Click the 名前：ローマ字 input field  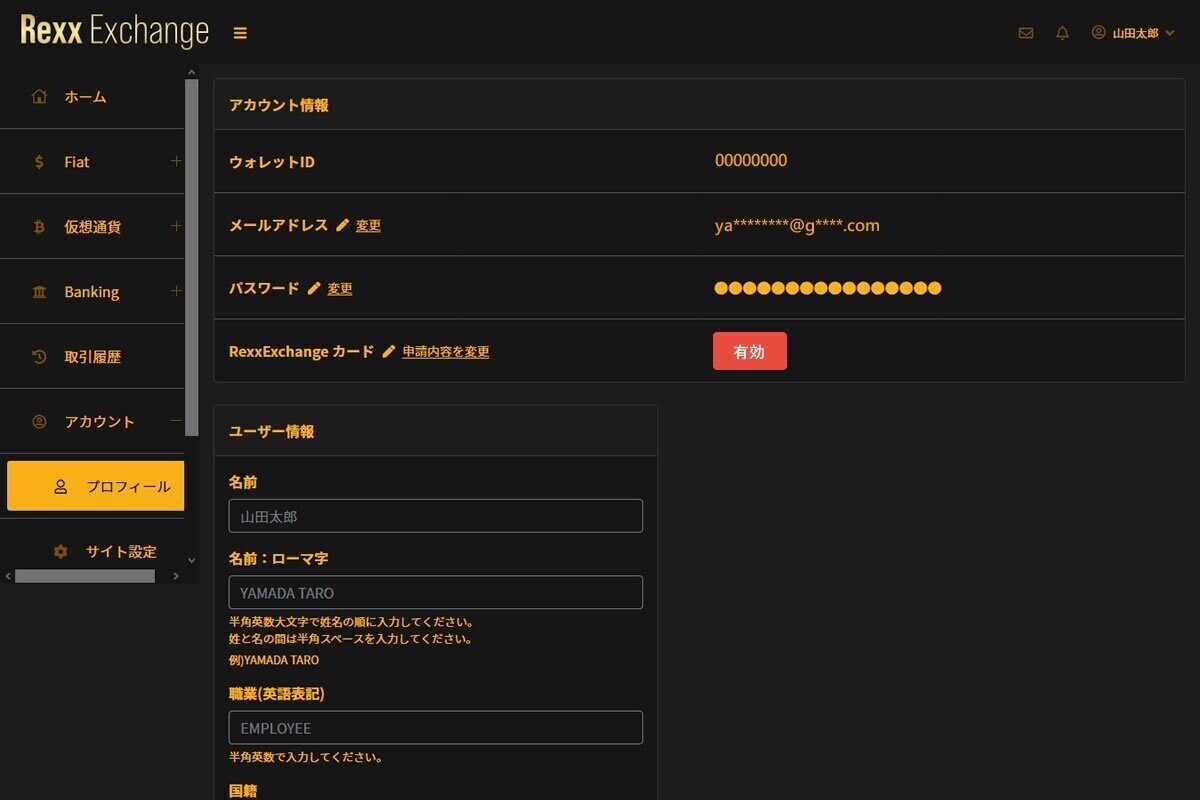[x=435, y=592]
